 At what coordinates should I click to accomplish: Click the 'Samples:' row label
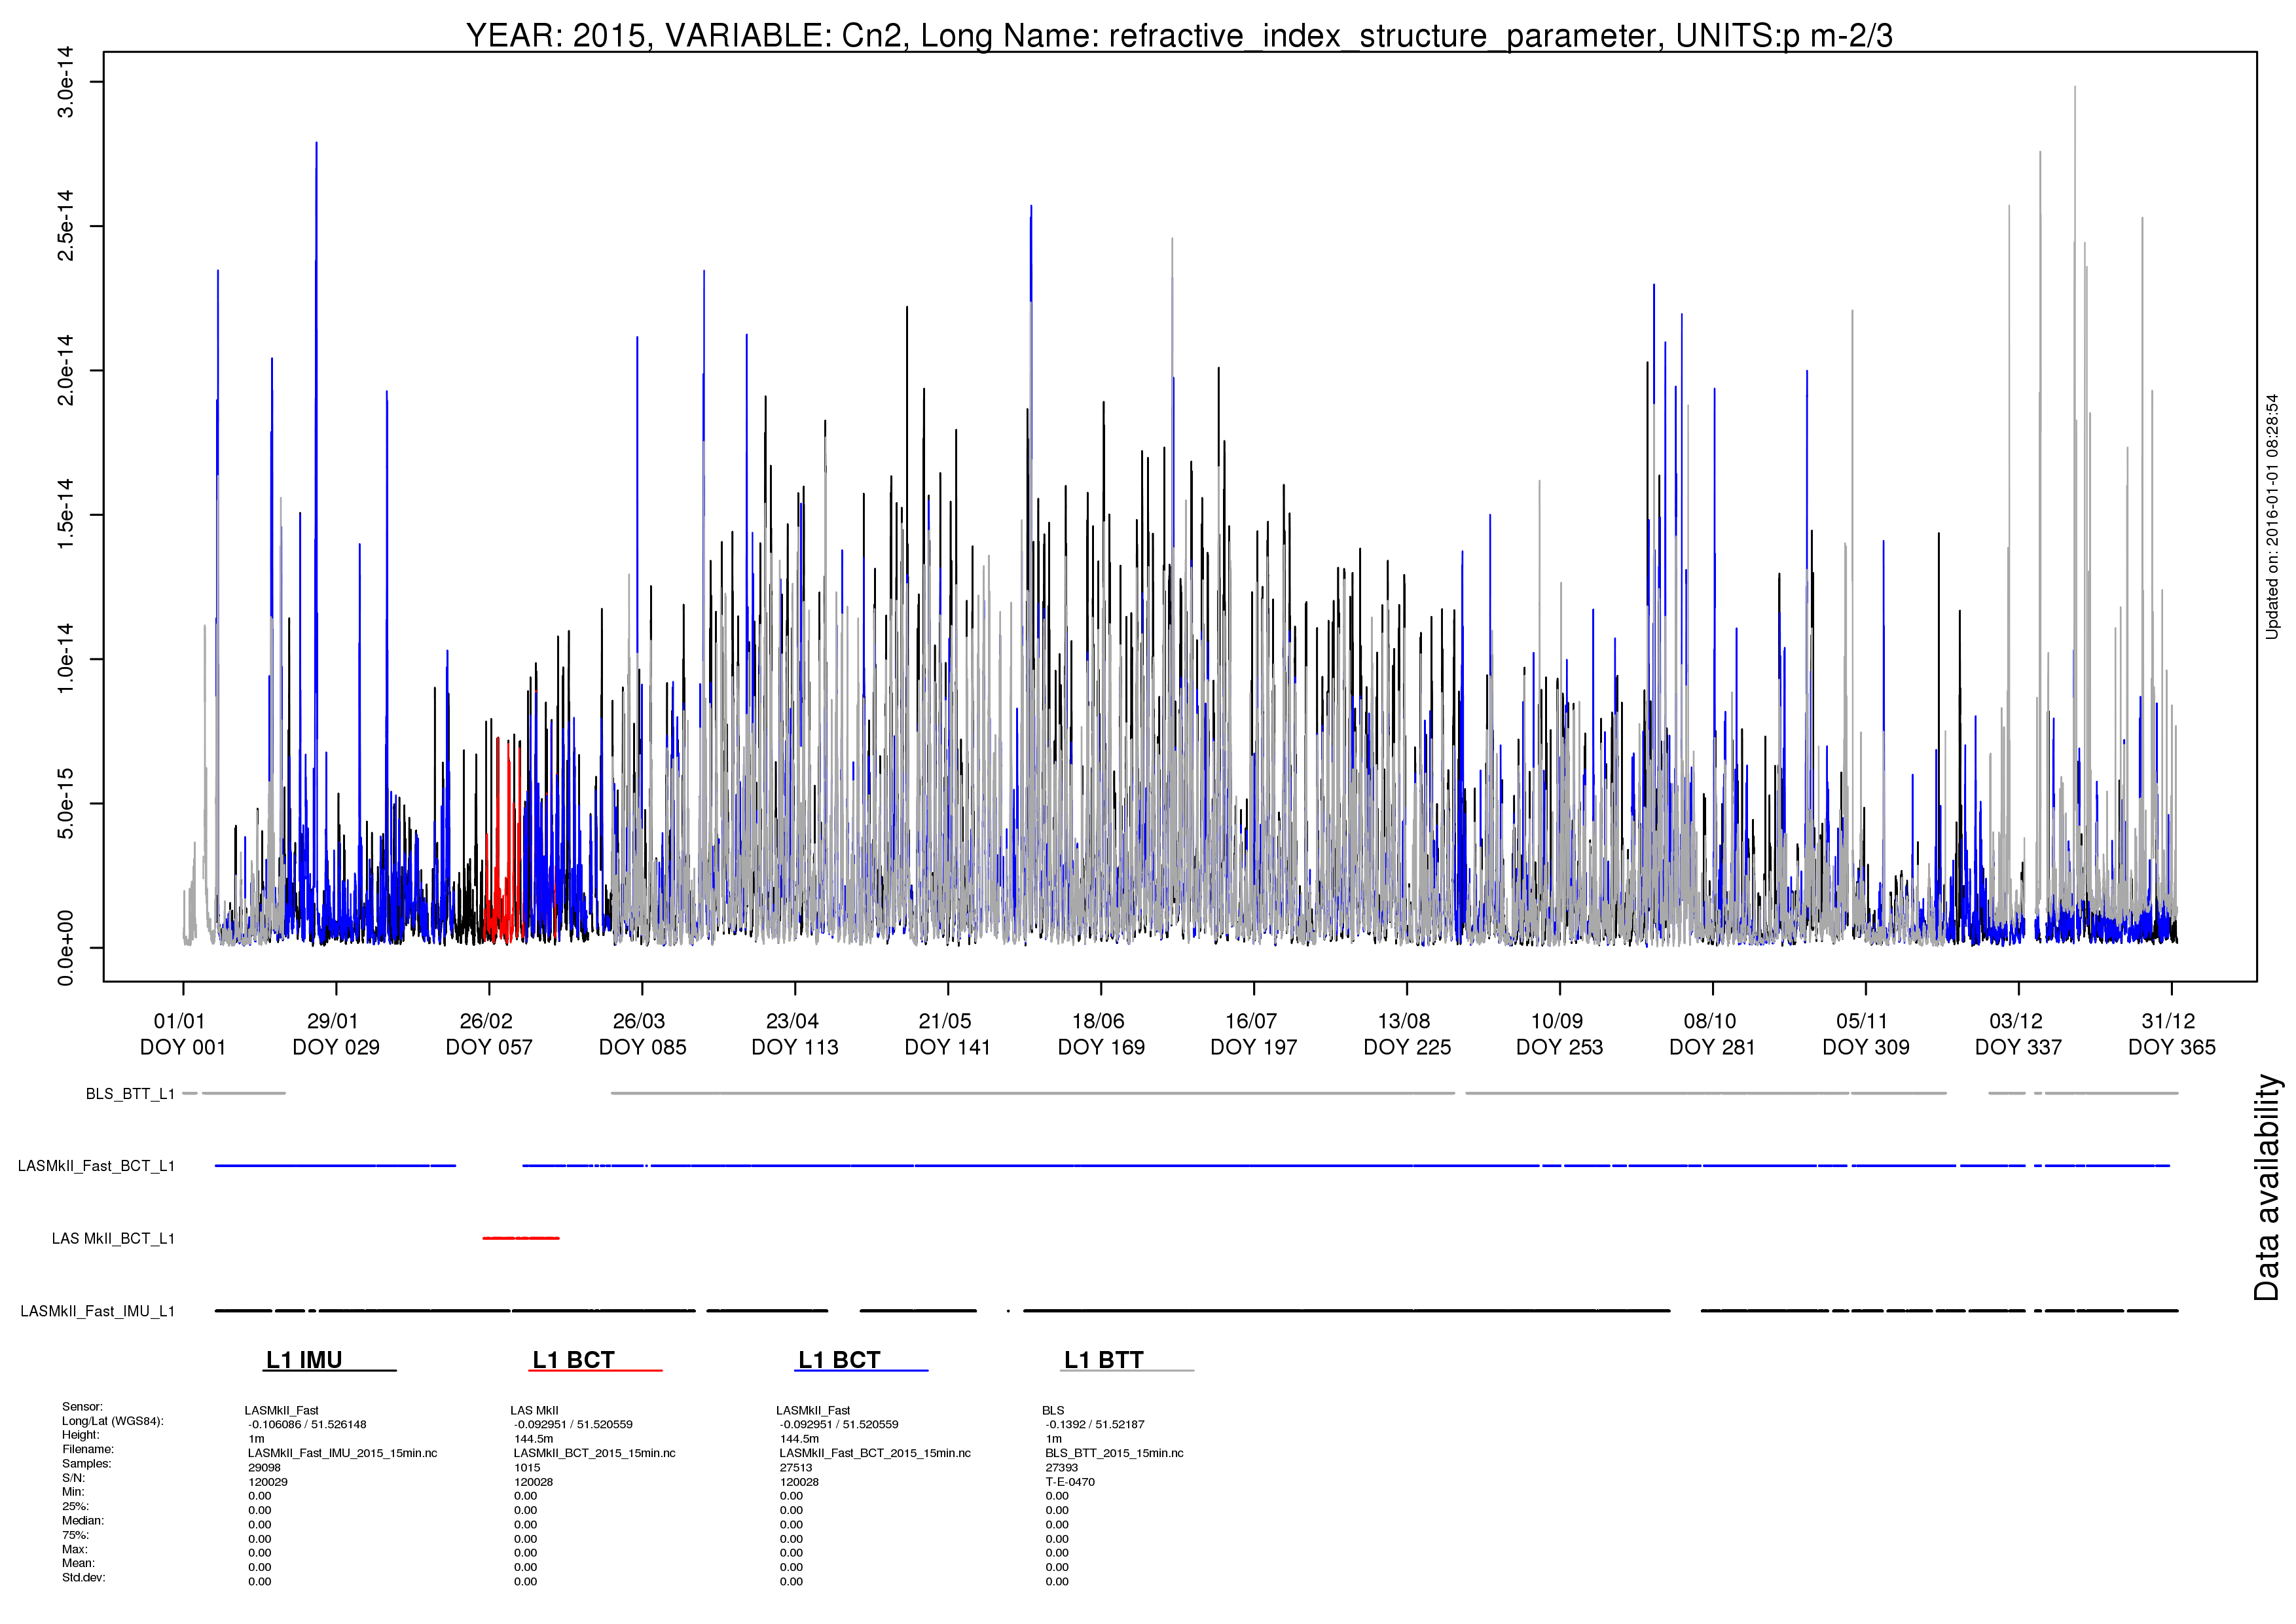pos(86,1464)
